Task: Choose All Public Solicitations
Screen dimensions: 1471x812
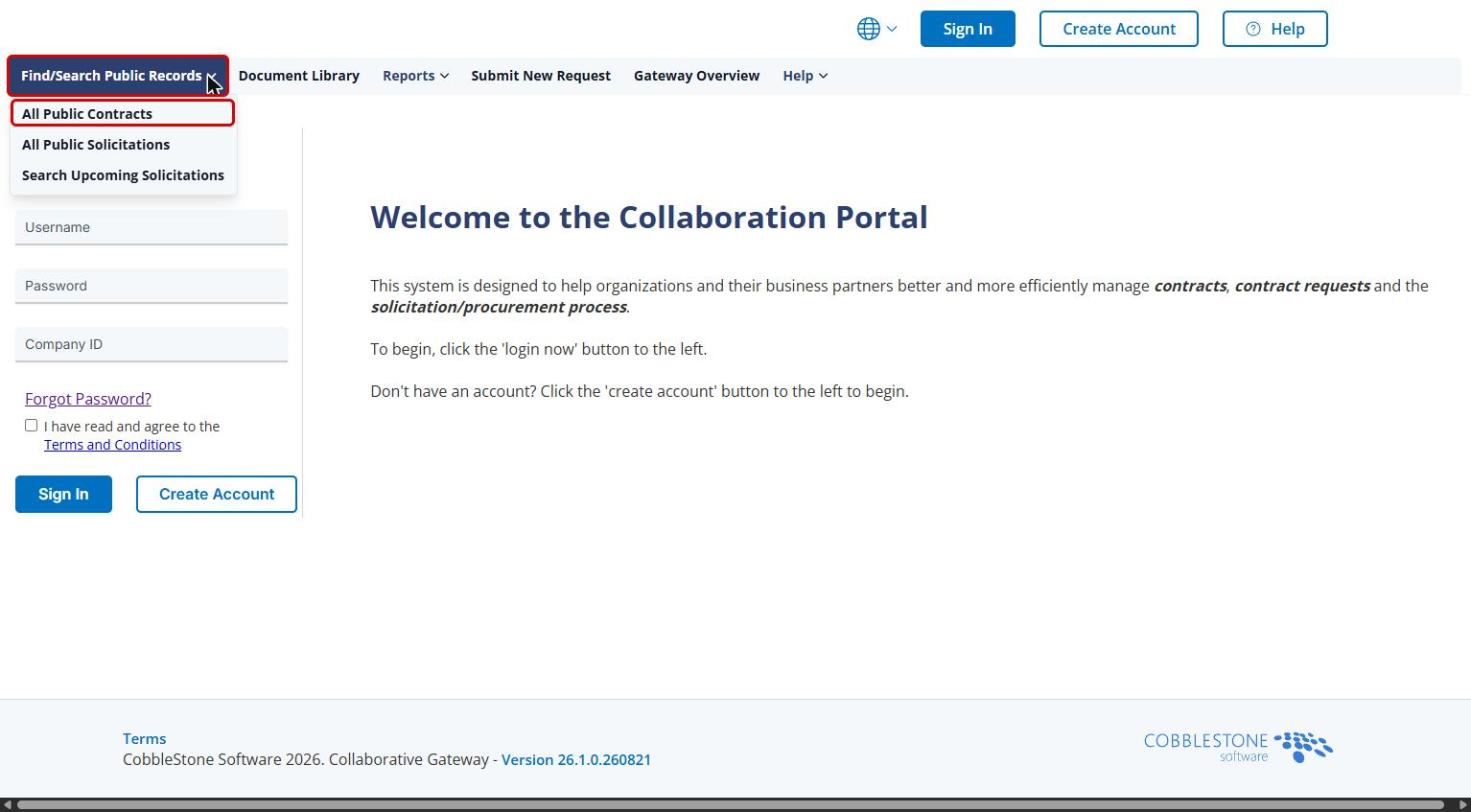Action: [x=96, y=145]
